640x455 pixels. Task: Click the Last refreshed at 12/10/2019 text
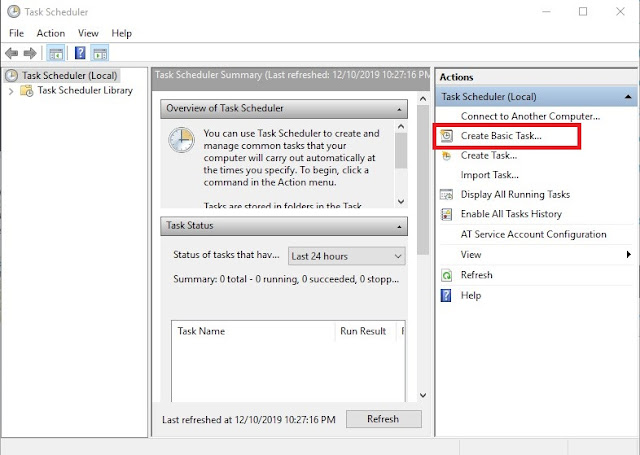(249, 420)
